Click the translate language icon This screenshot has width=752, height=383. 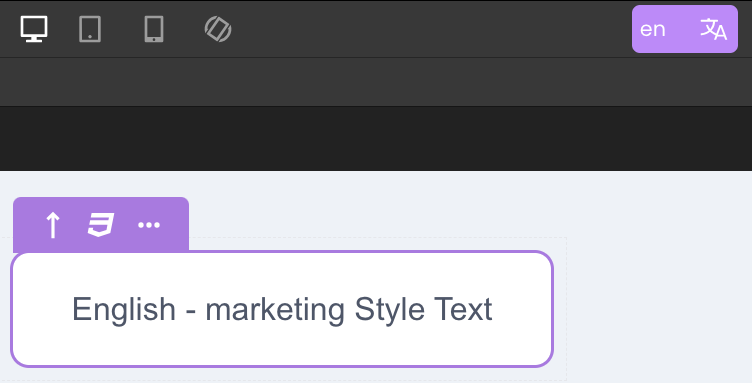pyautogui.click(x=714, y=29)
